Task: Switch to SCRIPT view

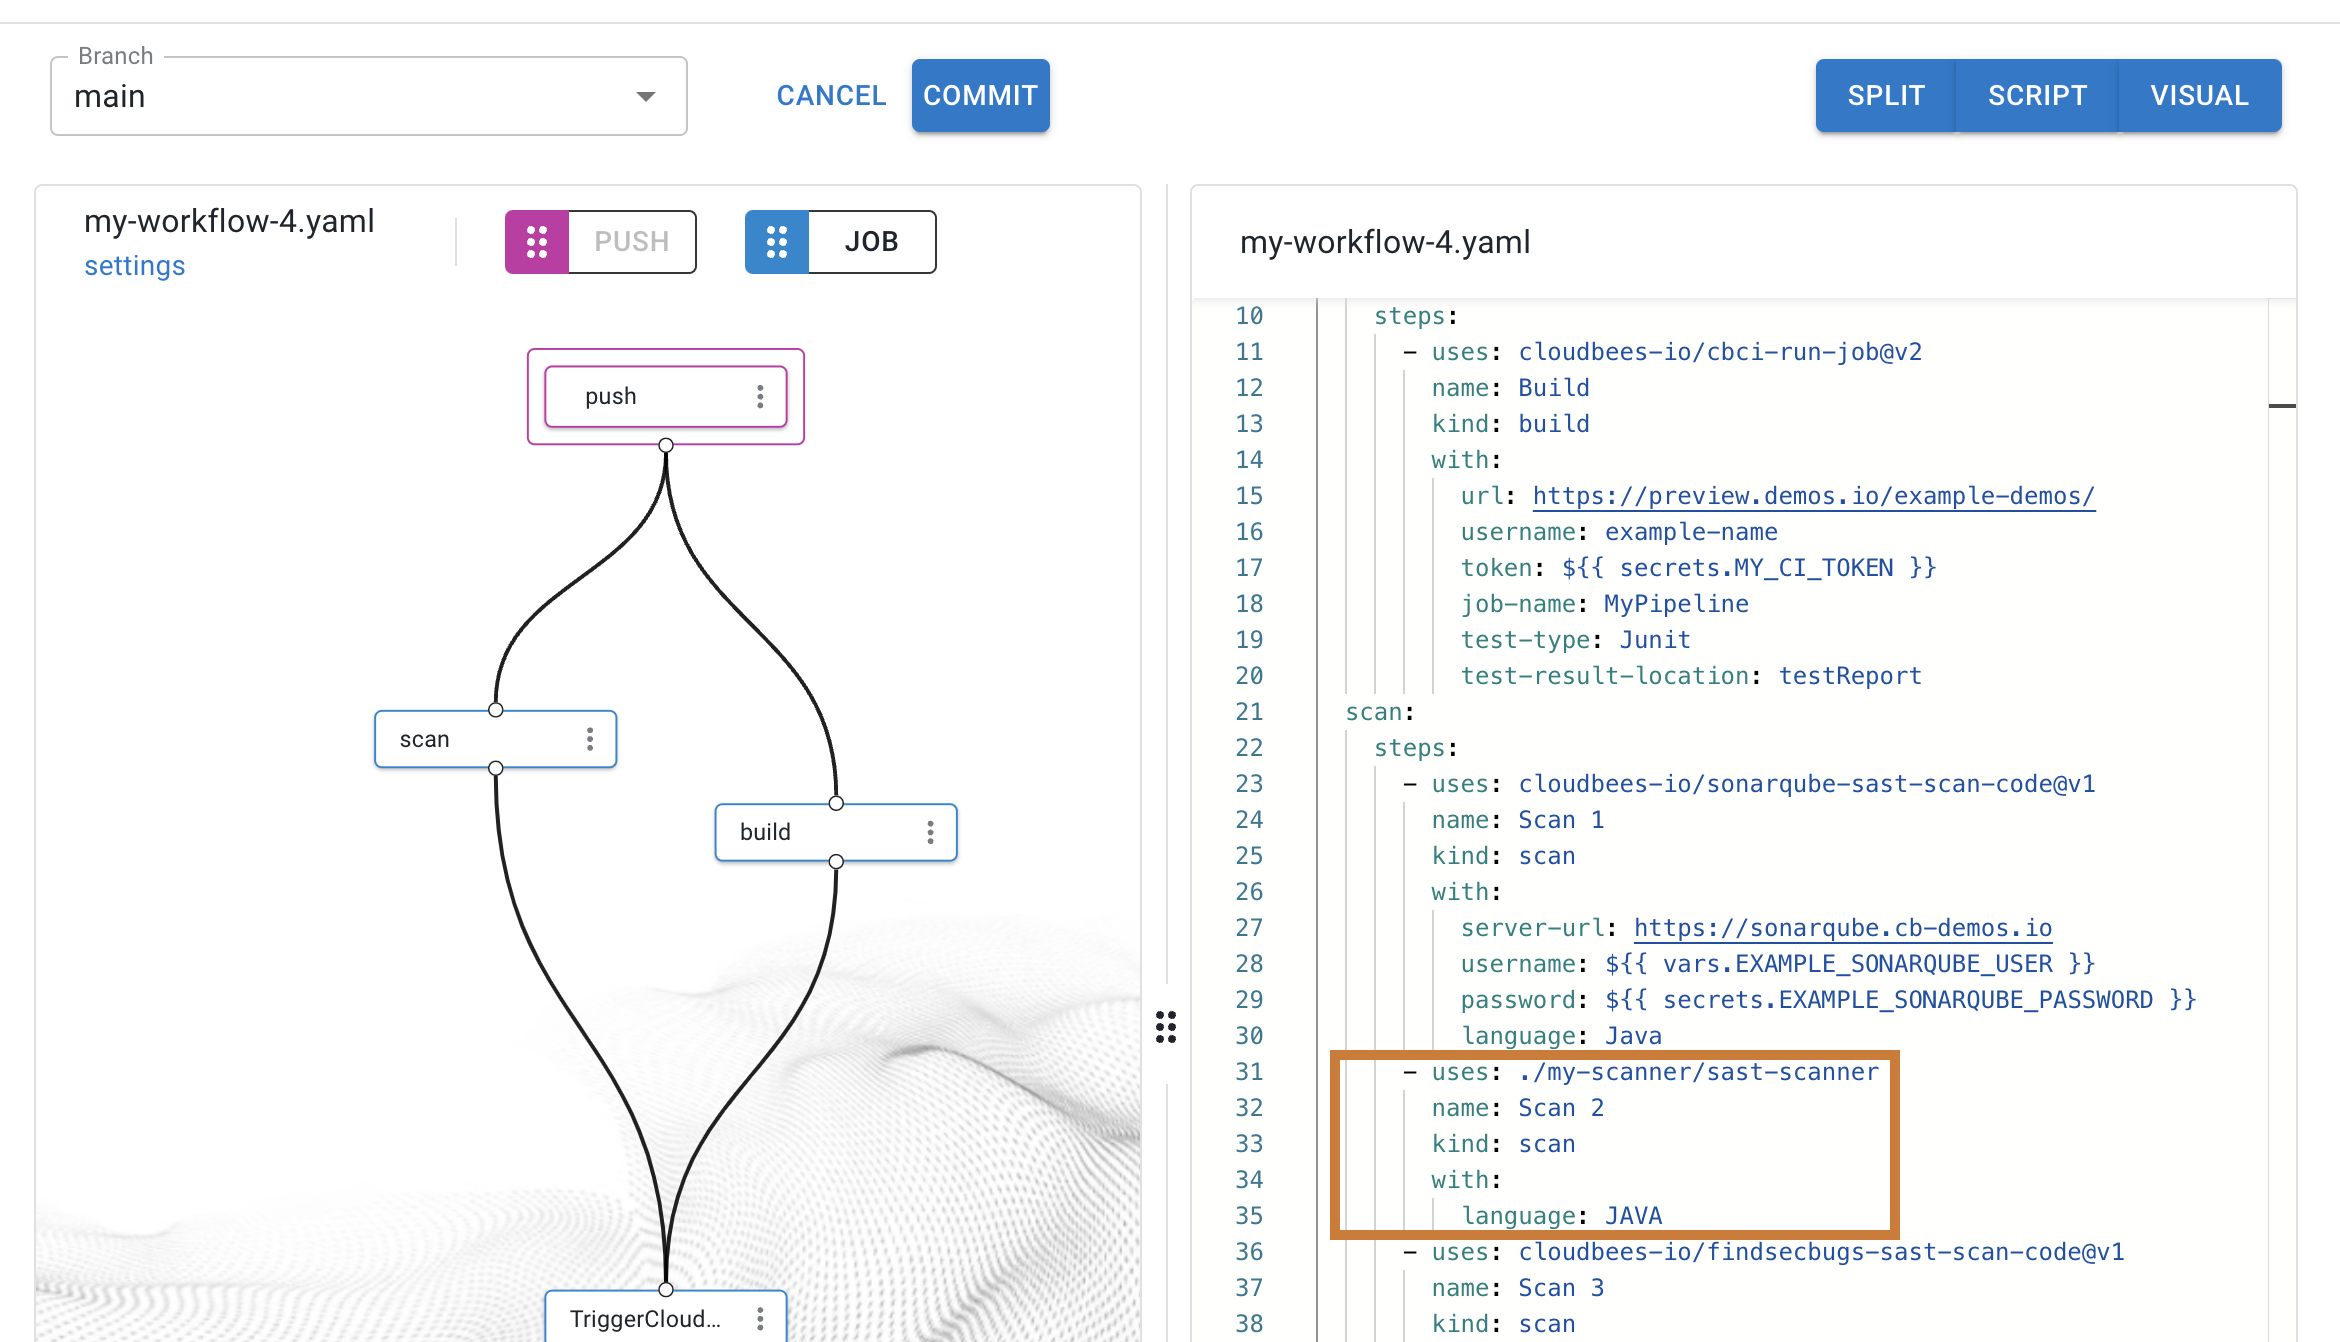Action: point(2037,96)
